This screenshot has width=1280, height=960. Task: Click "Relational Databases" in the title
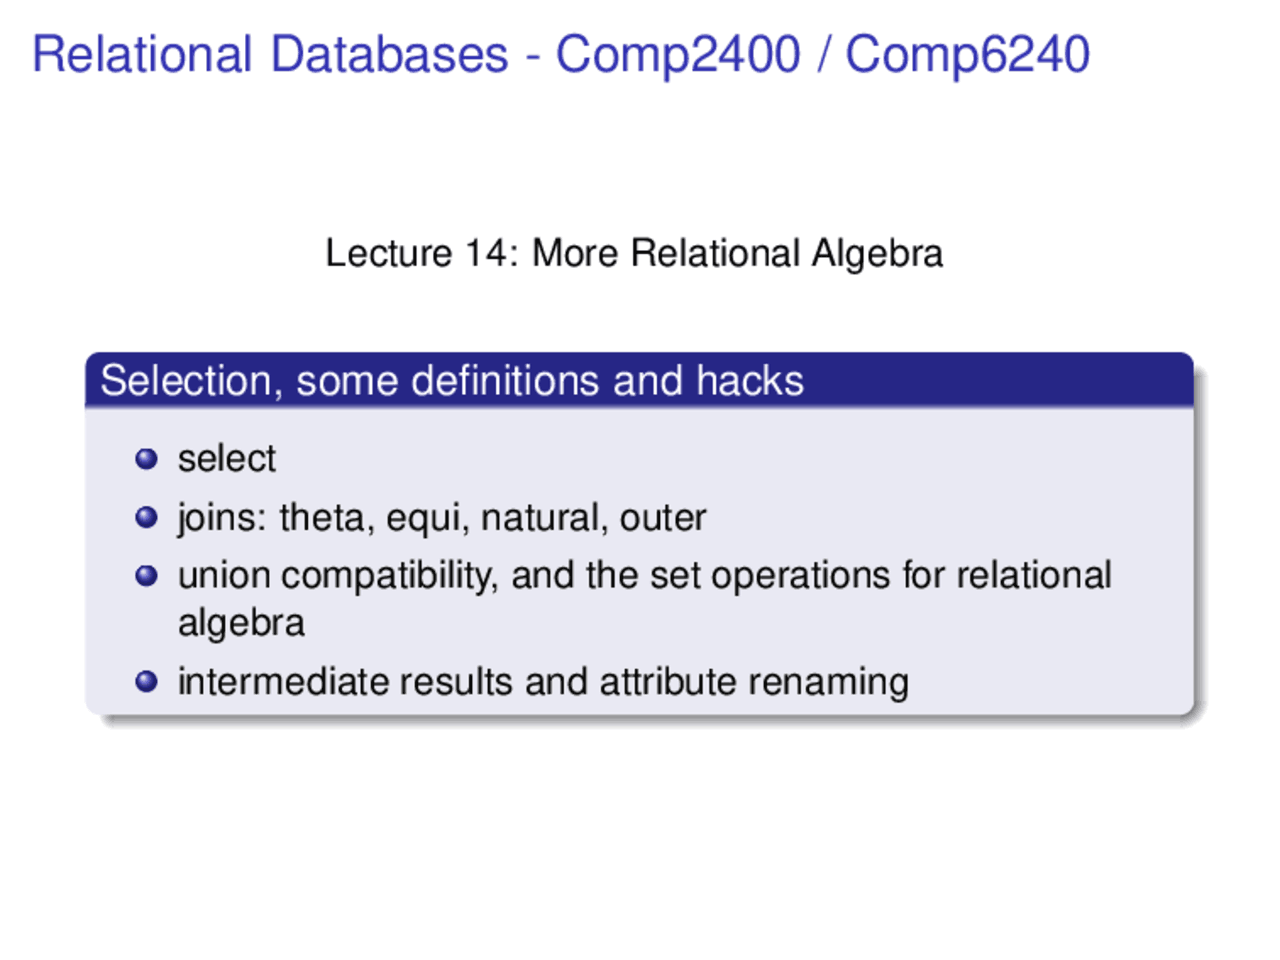tap(270, 54)
